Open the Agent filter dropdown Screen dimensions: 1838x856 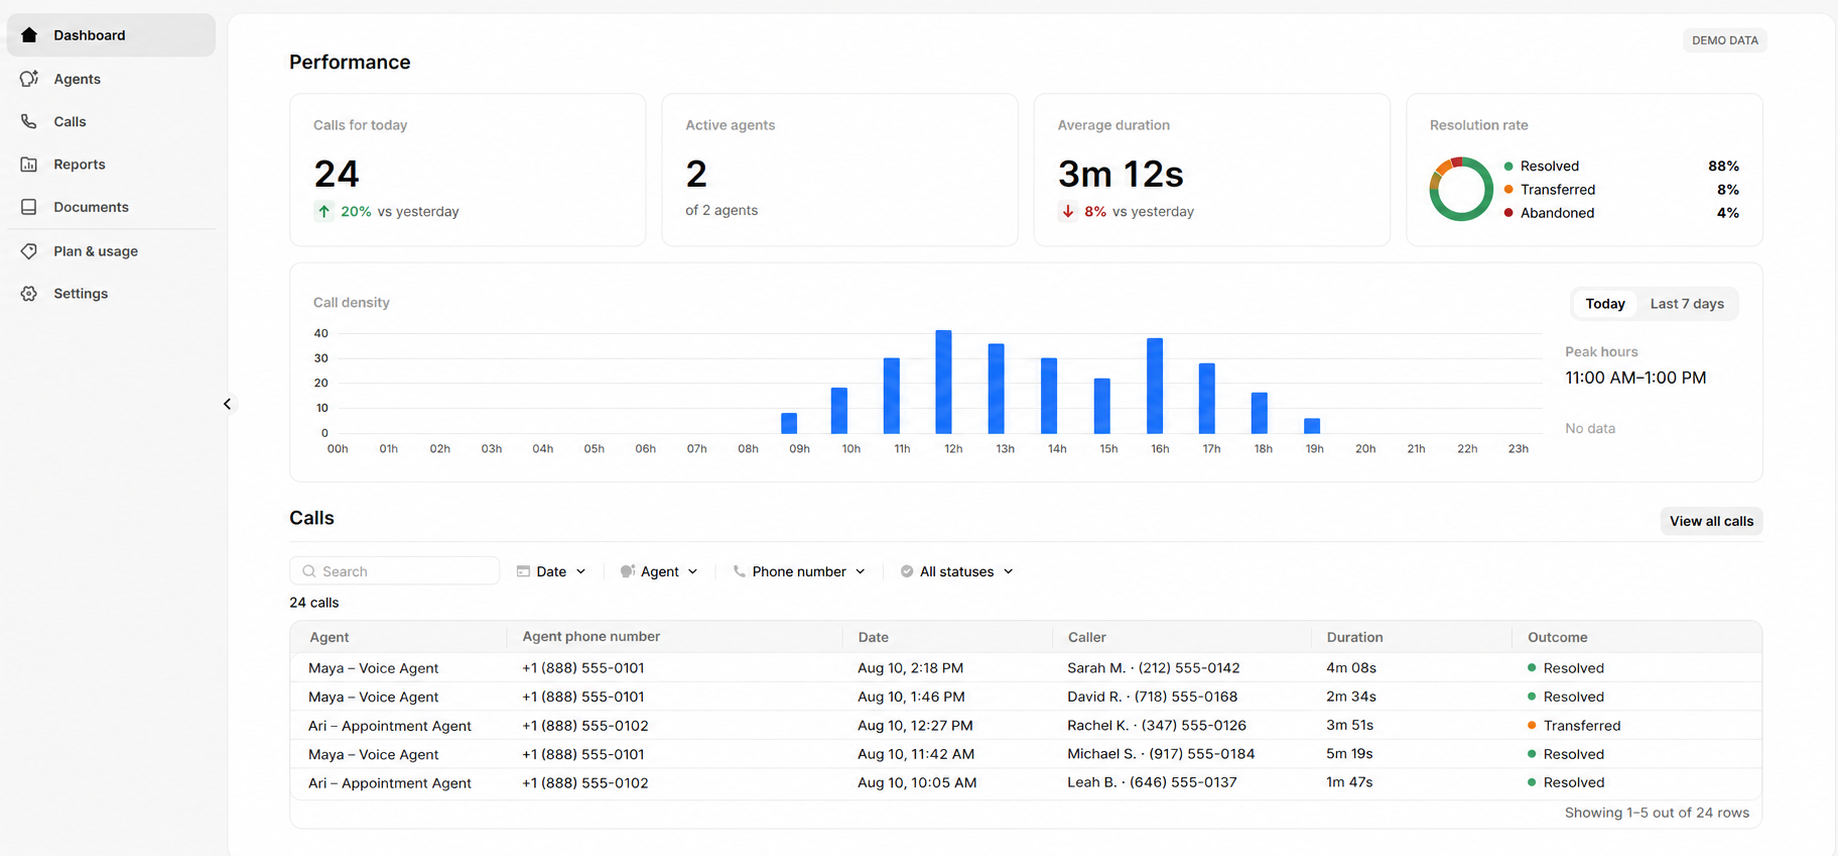(659, 571)
